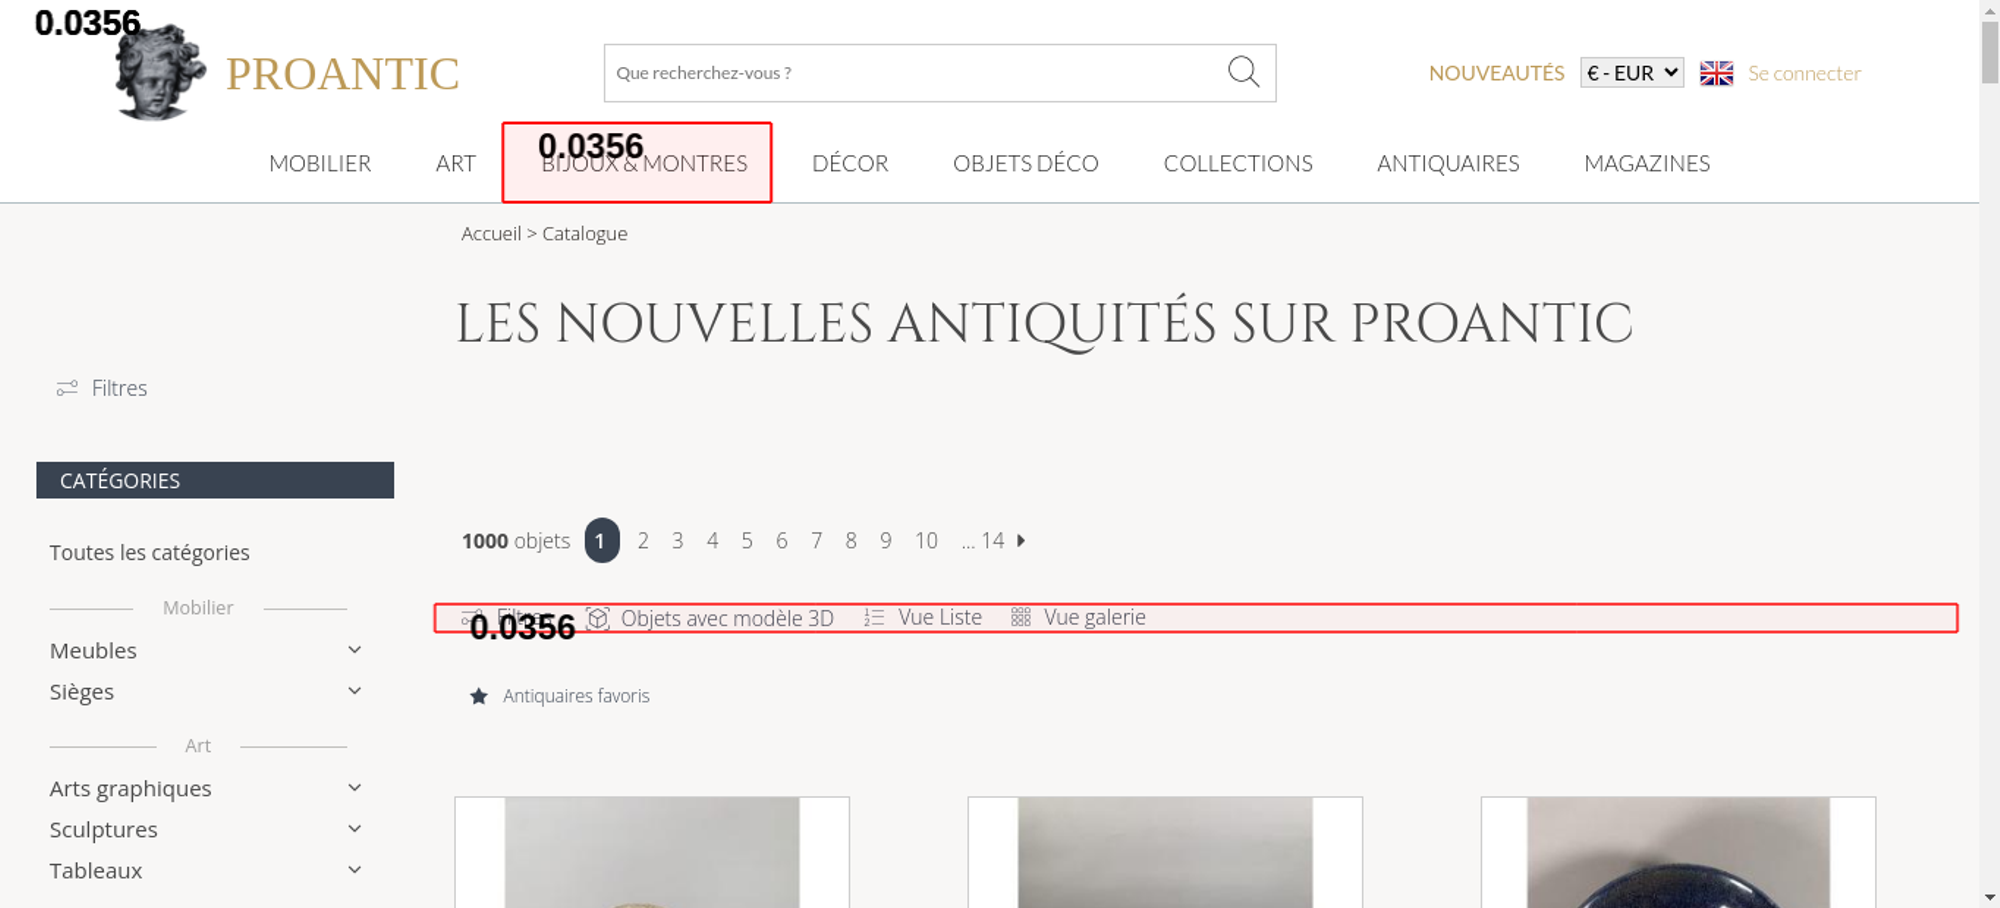
Task: Click the Se connecter link
Action: coord(1804,73)
